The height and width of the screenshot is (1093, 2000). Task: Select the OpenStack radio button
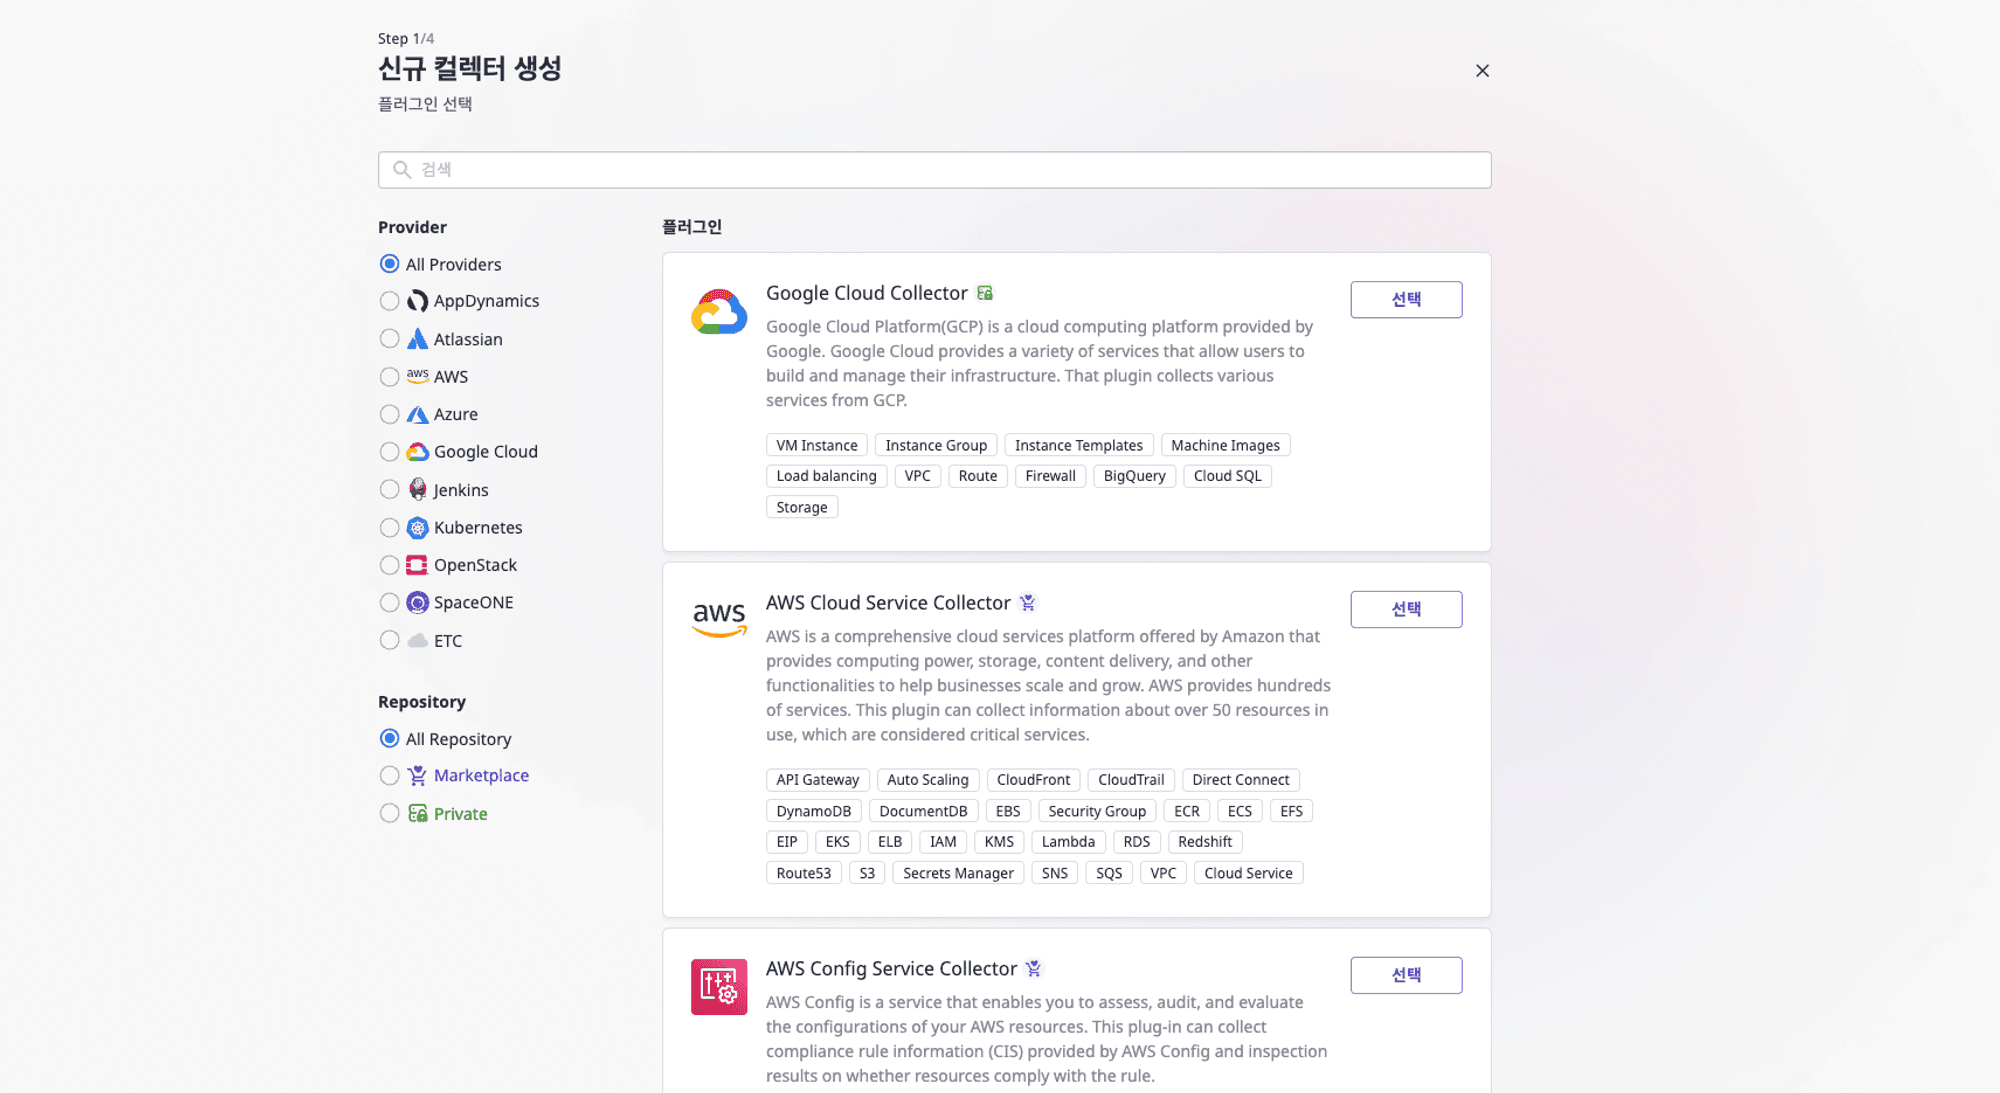[x=389, y=565]
